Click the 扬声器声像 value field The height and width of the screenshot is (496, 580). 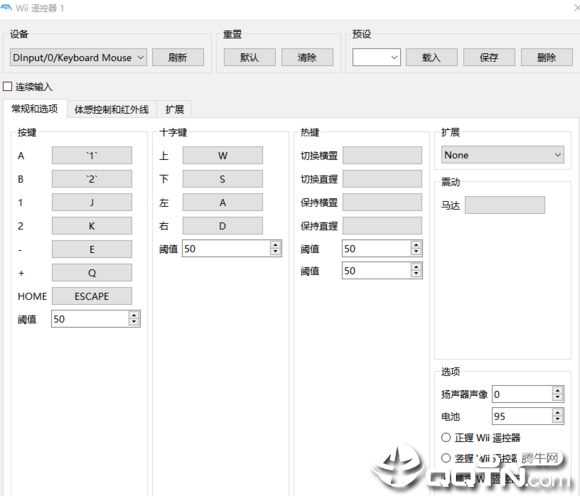click(x=522, y=394)
